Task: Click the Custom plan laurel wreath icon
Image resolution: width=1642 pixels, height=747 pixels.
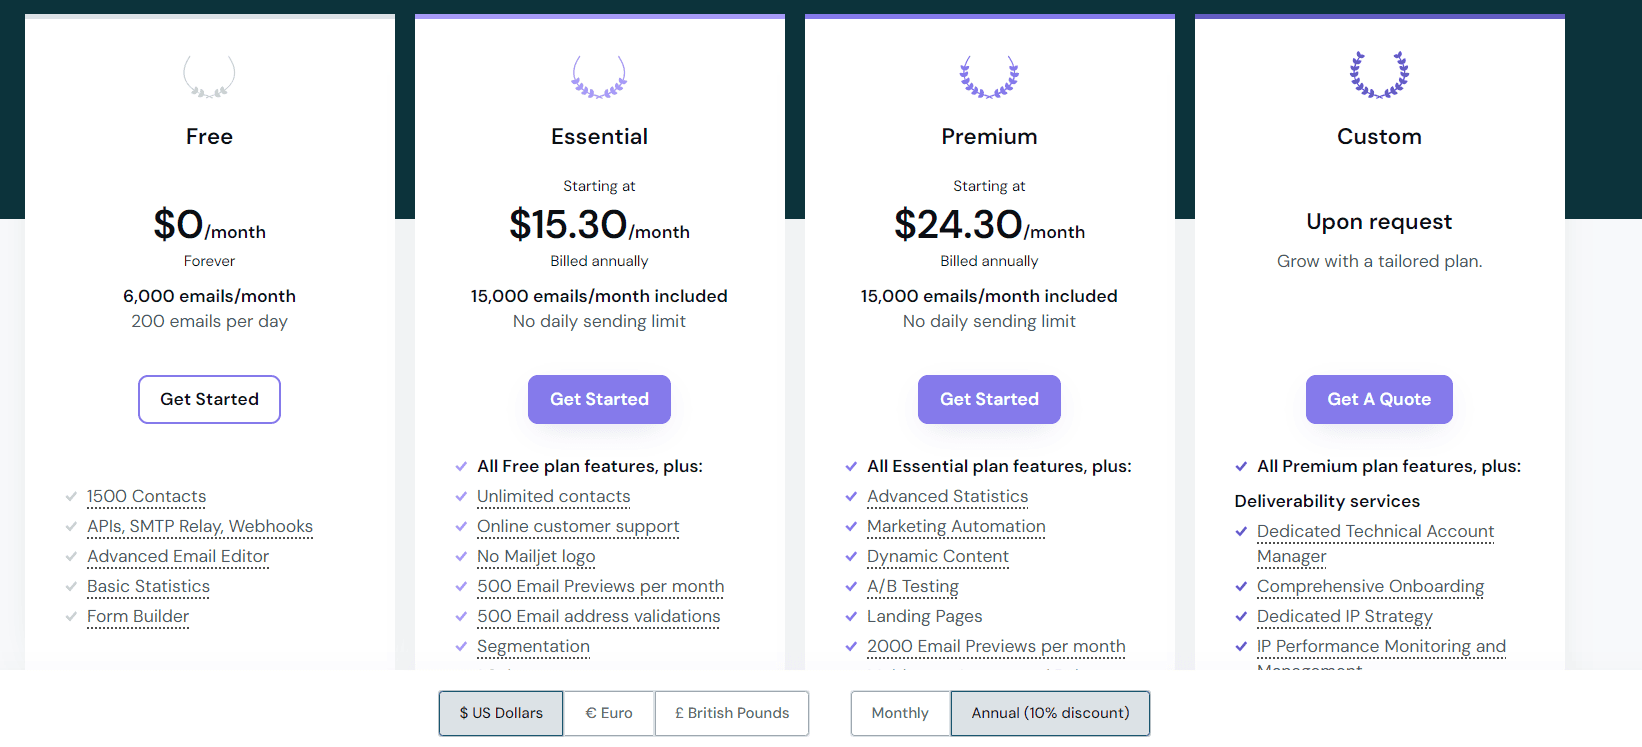Action: pos(1379,75)
